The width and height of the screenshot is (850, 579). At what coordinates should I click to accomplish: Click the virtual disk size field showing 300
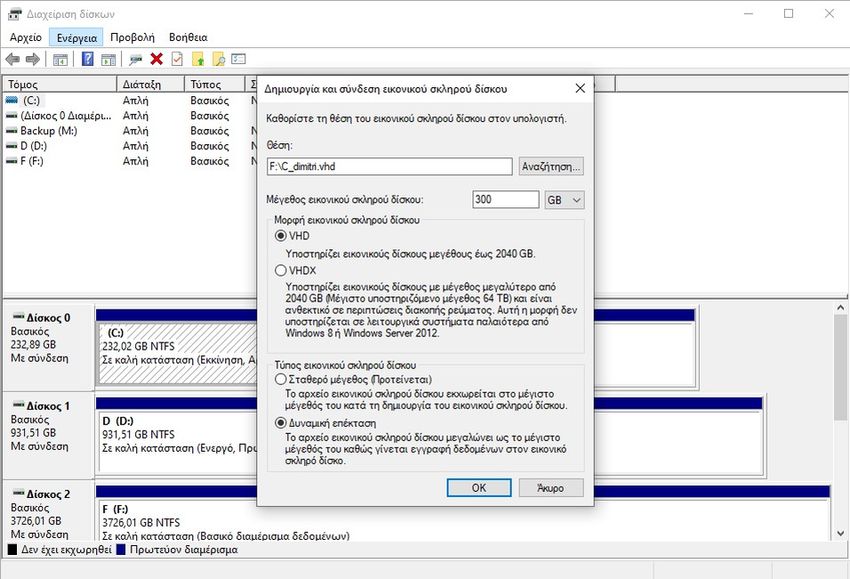coord(505,200)
